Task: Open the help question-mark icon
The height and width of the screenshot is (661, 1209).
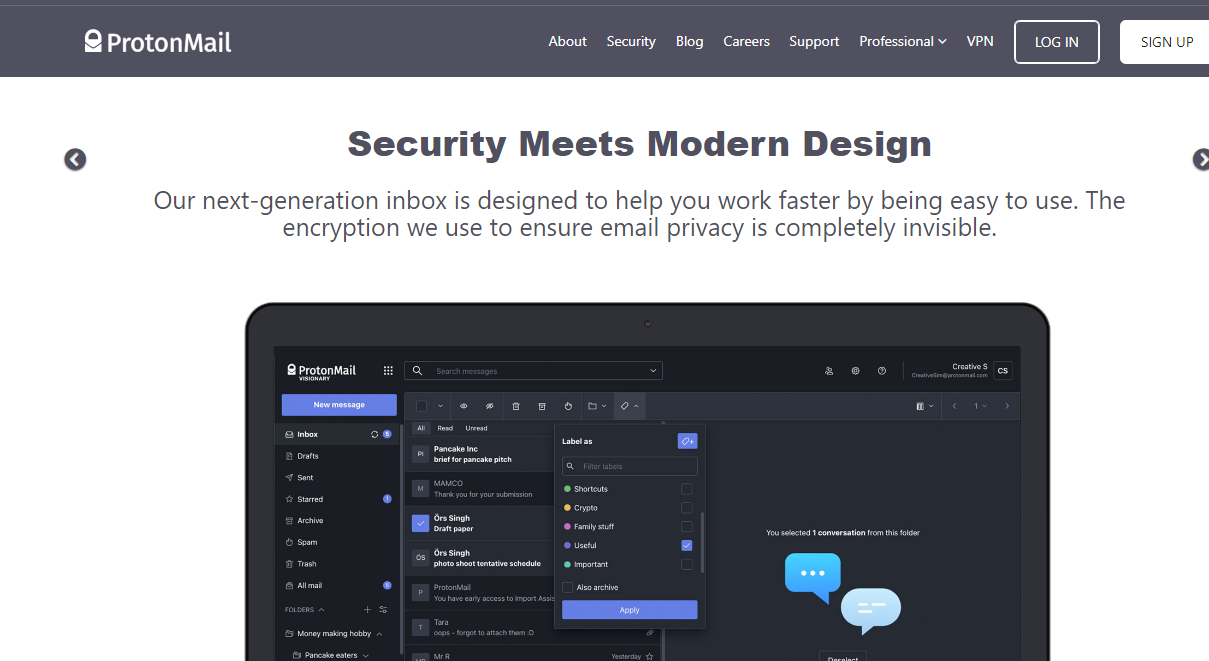Action: (882, 371)
